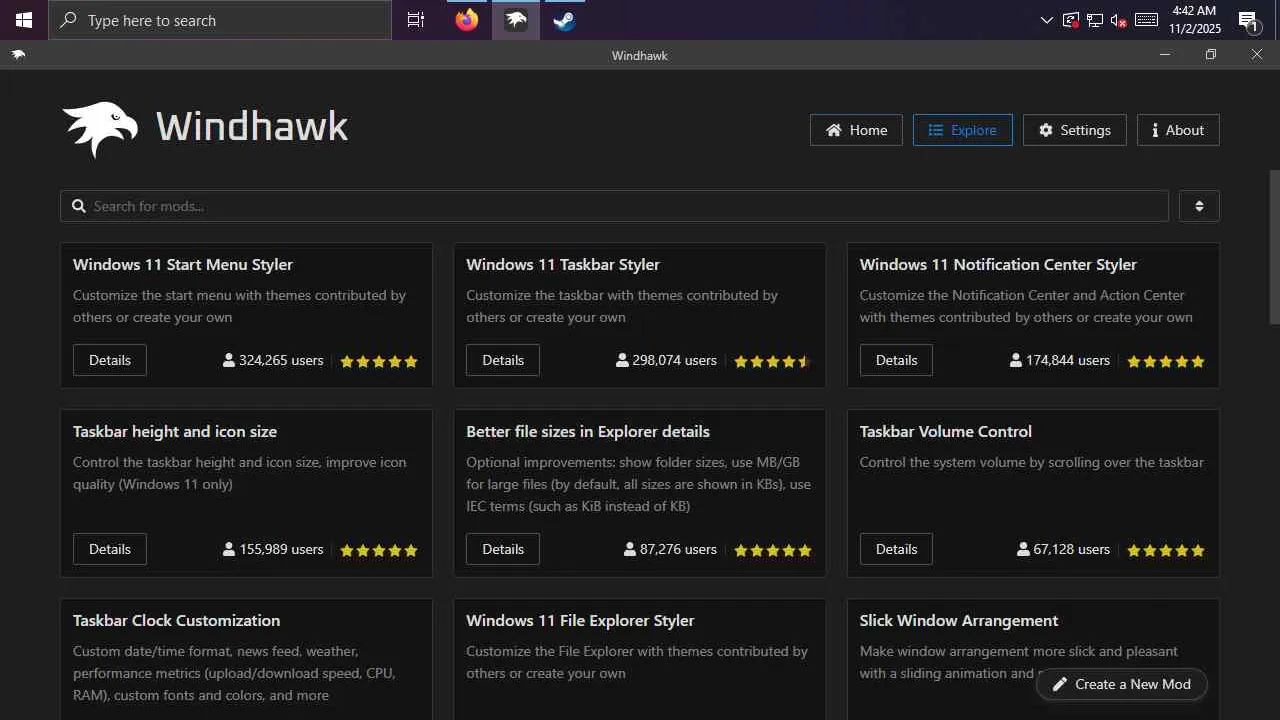The height and width of the screenshot is (720, 1280).
Task: Click the Windows 11 Start Menu Styler title
Action: pos(183,265)
